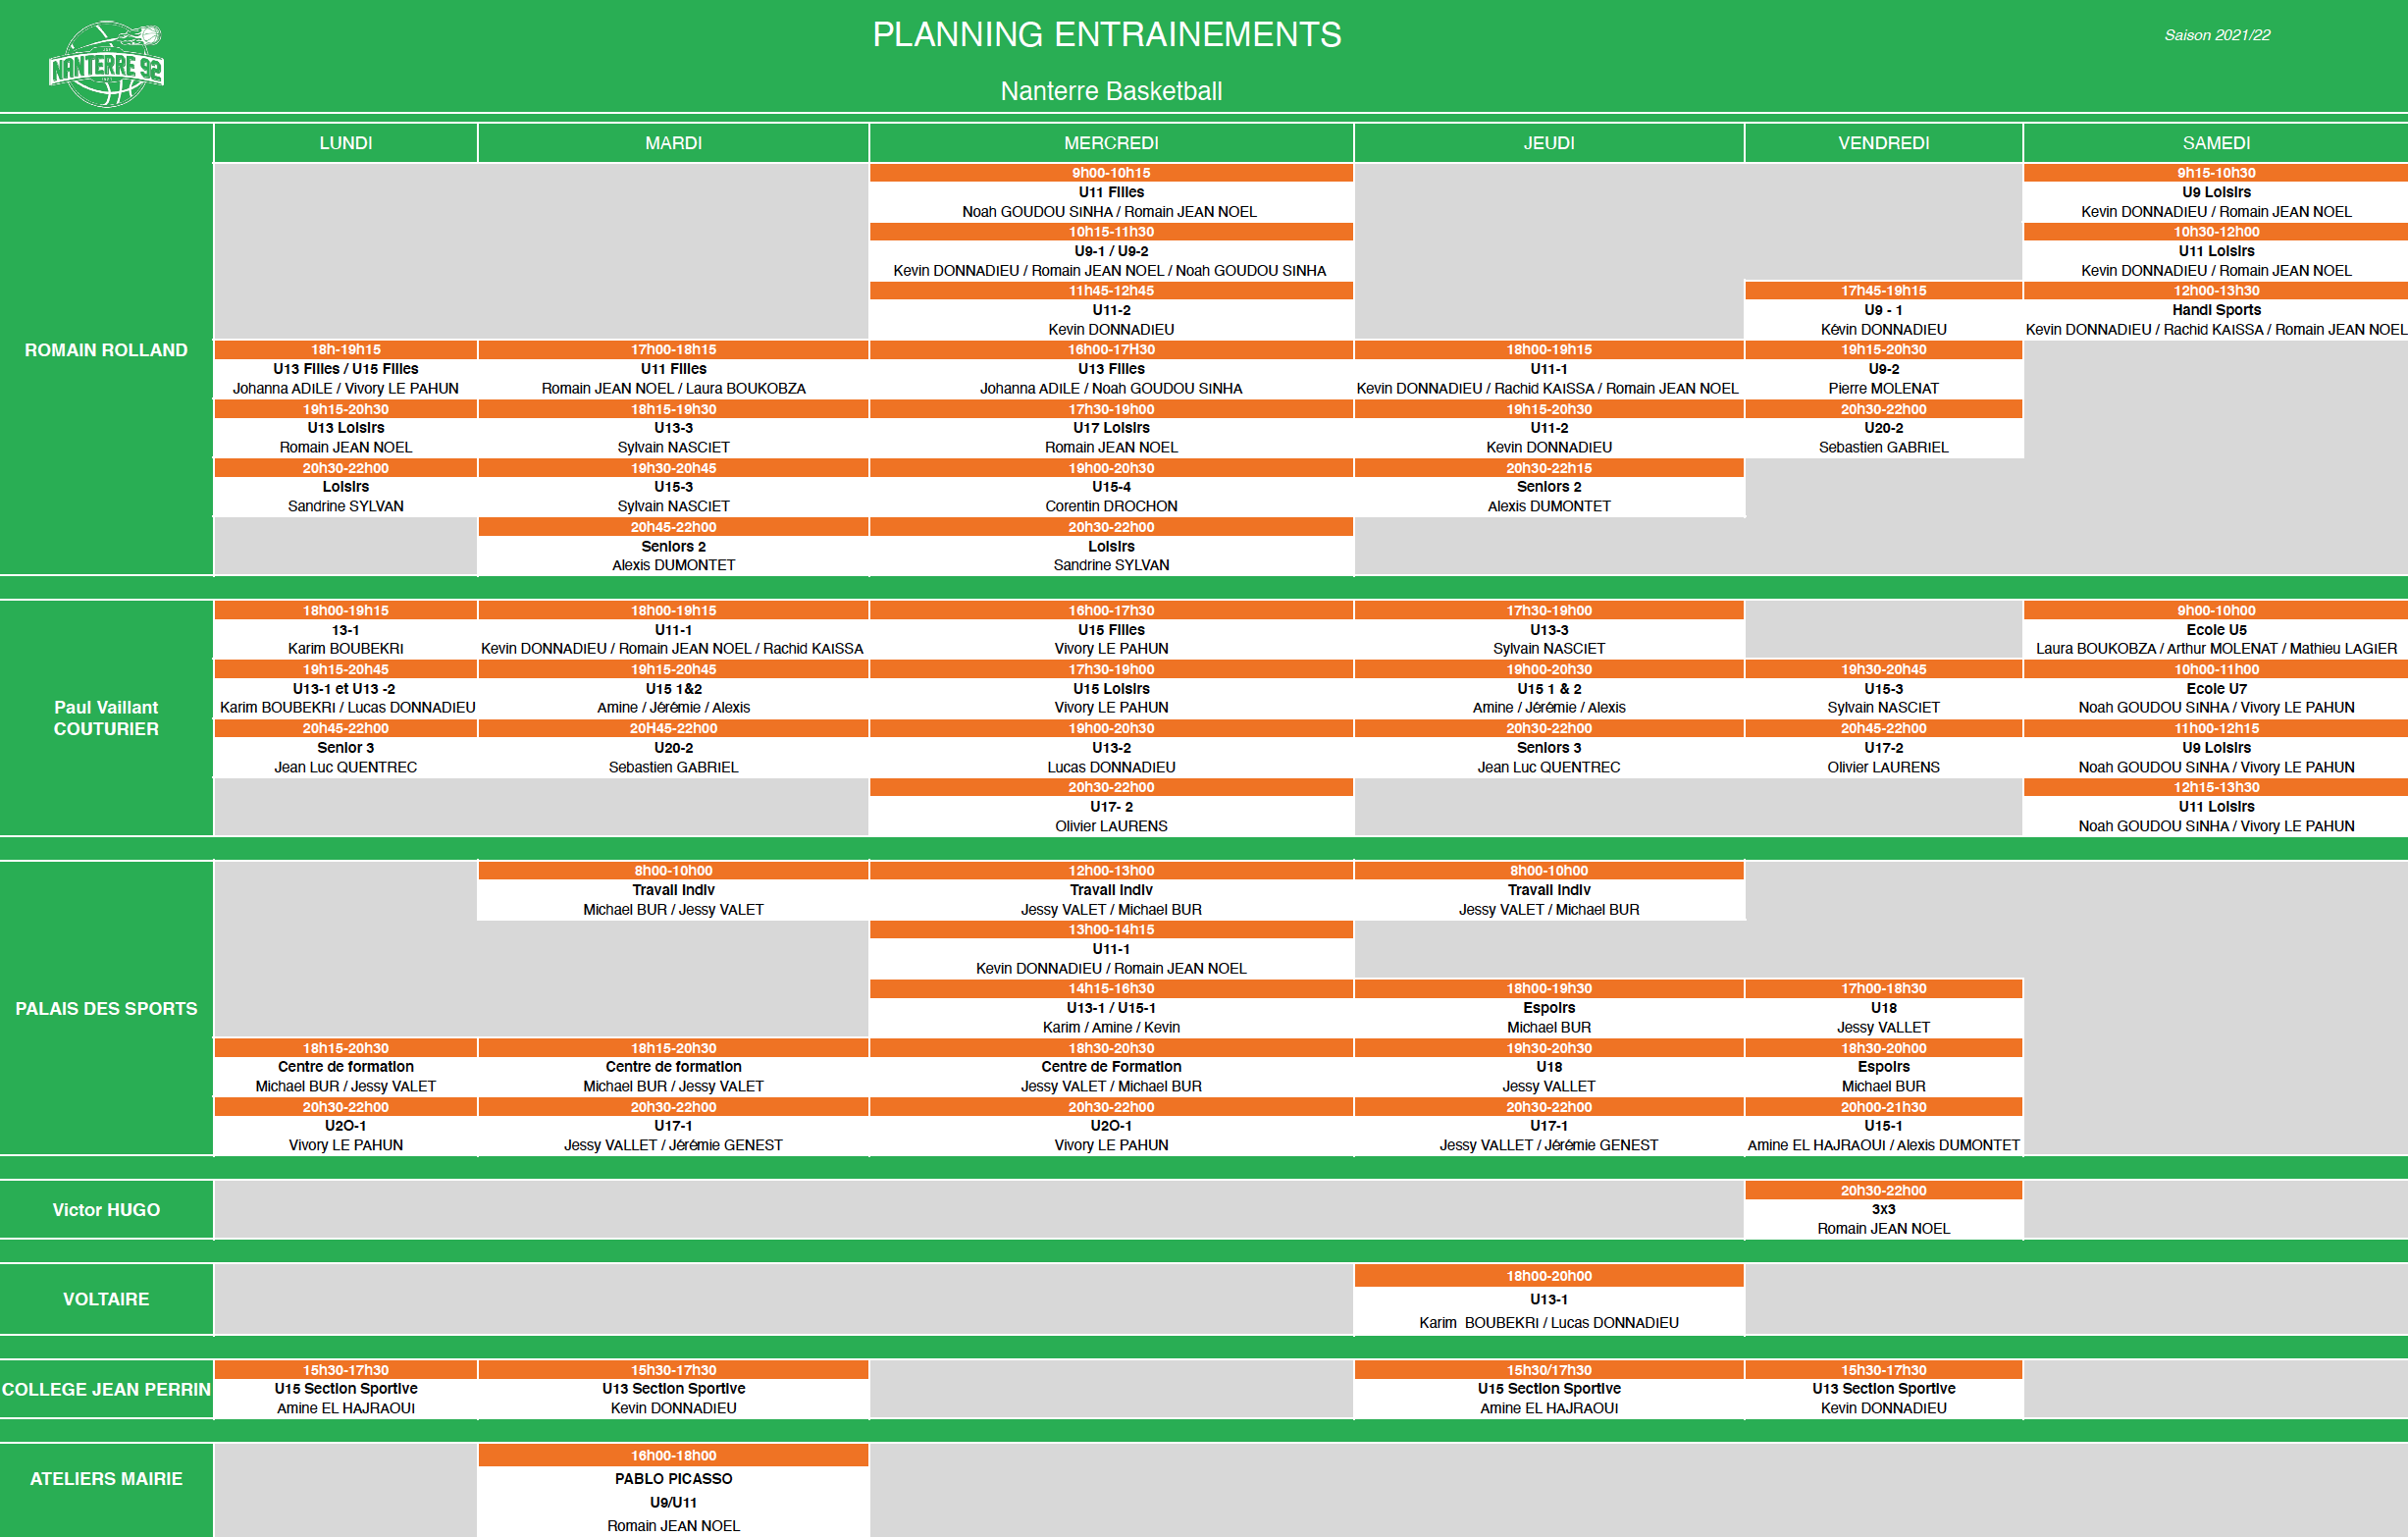The height and width of the screenshot is (1537, 2408).
Task: Click PABLO PICASSO session label
Action: pyautogui.click(x=674, y=1479)
